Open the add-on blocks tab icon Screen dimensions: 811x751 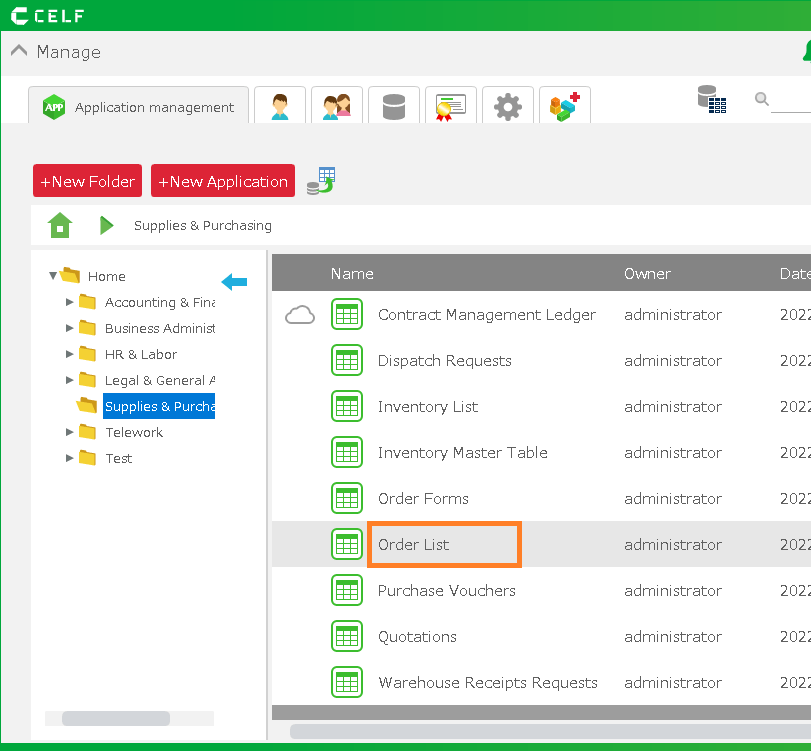(565, 105)
